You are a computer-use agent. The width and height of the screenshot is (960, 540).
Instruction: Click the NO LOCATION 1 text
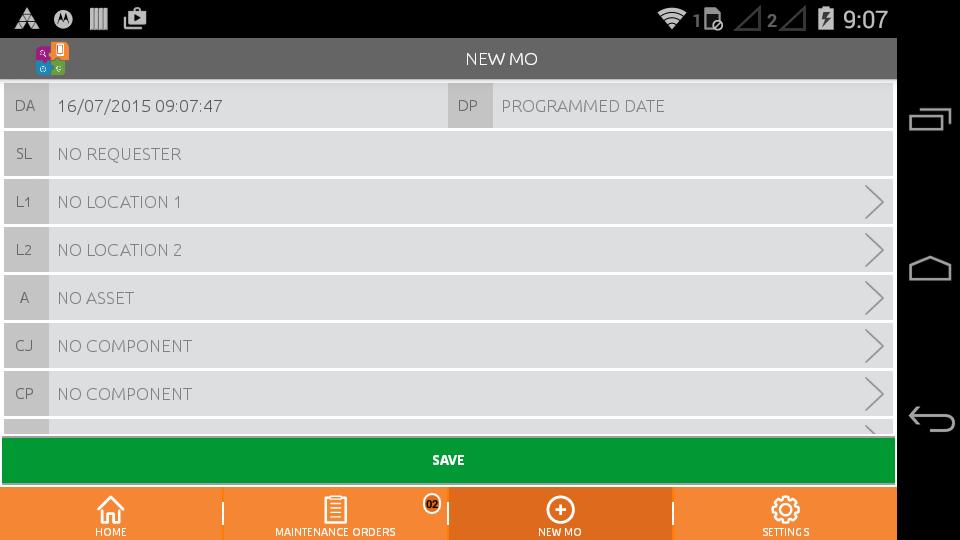click(119, 202)
